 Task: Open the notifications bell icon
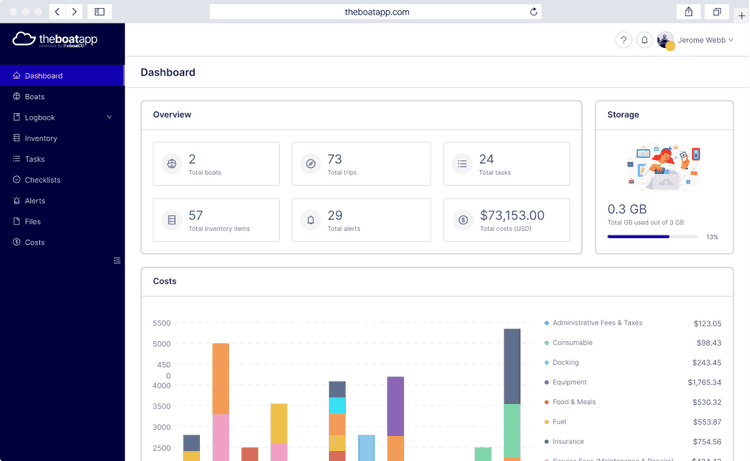tap(644, 40)
